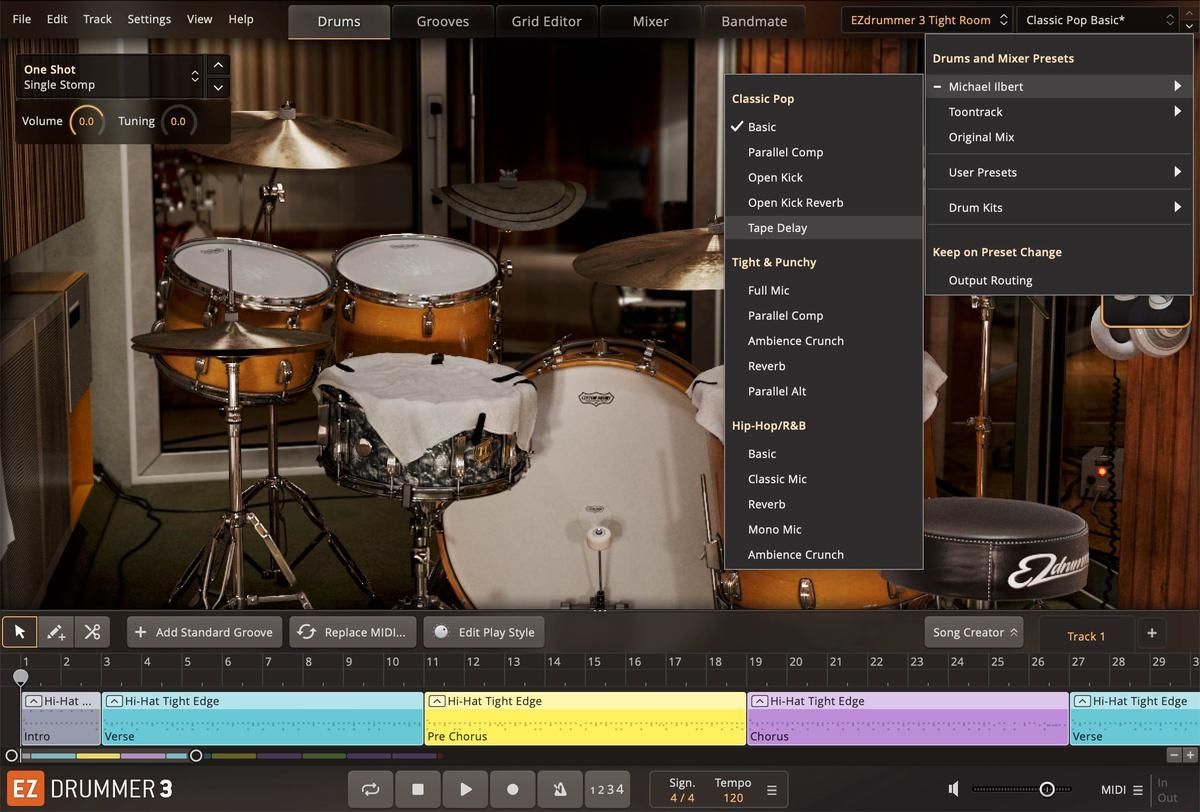Viewport: 1200px width, 812px height.
Task: Toggle the 1234 count-in button
Action: coord(607,789)
